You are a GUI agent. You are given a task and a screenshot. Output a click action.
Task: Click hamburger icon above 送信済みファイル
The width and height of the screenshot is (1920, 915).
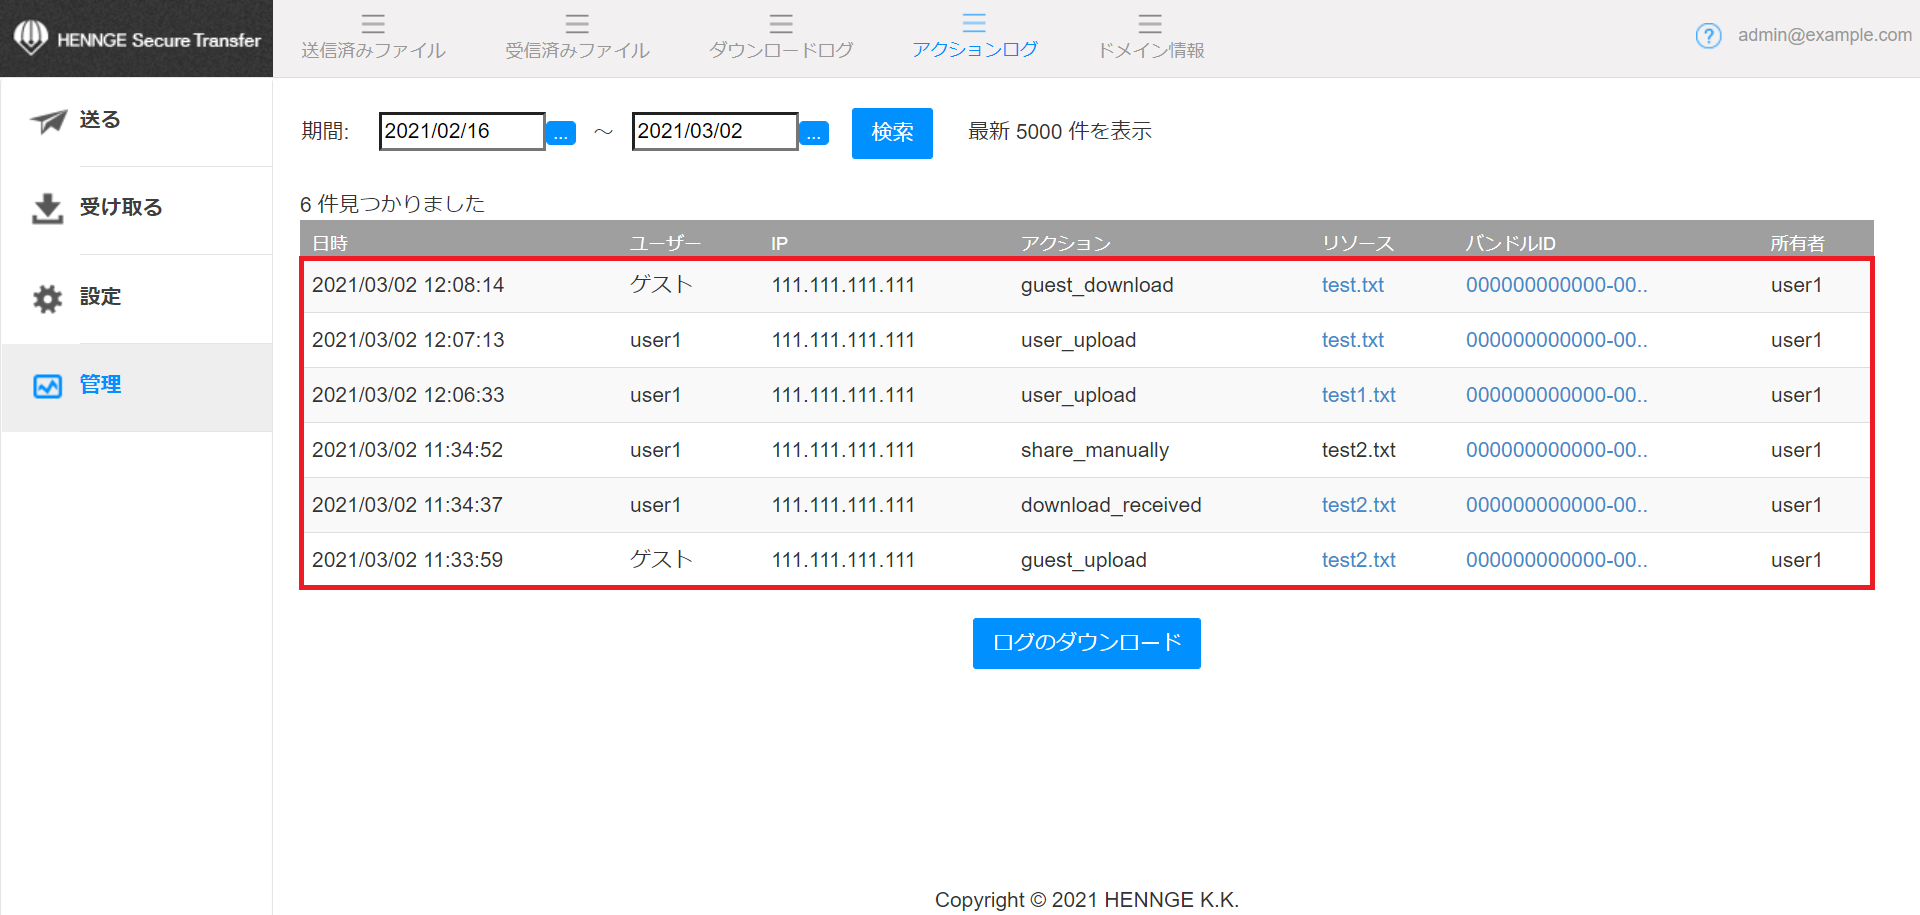click(373, 24)
